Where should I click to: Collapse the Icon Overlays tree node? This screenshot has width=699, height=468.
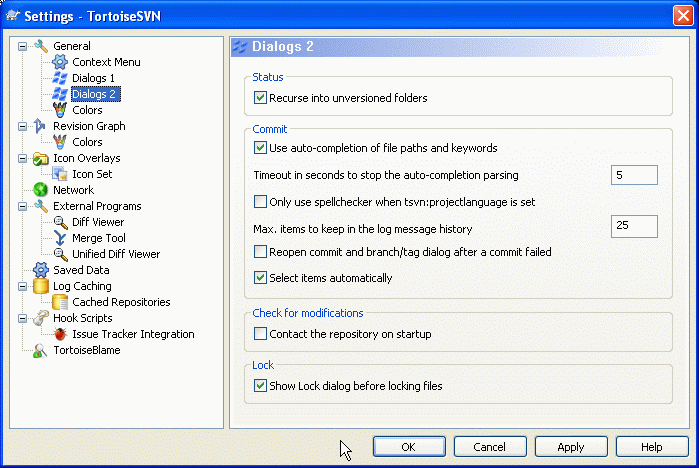(x=22, y=158)
